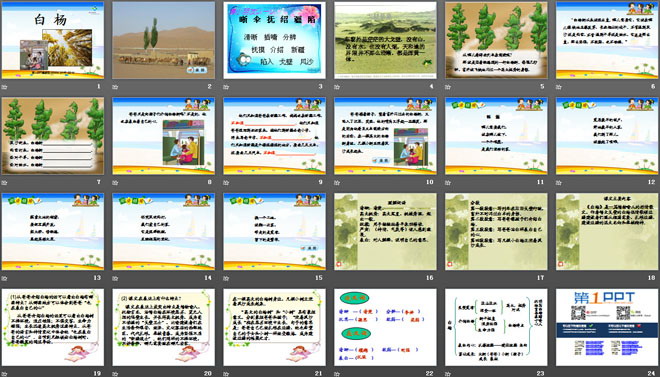Click the star icon beneath slide 9
660x377 pixels.
[226, 183]
